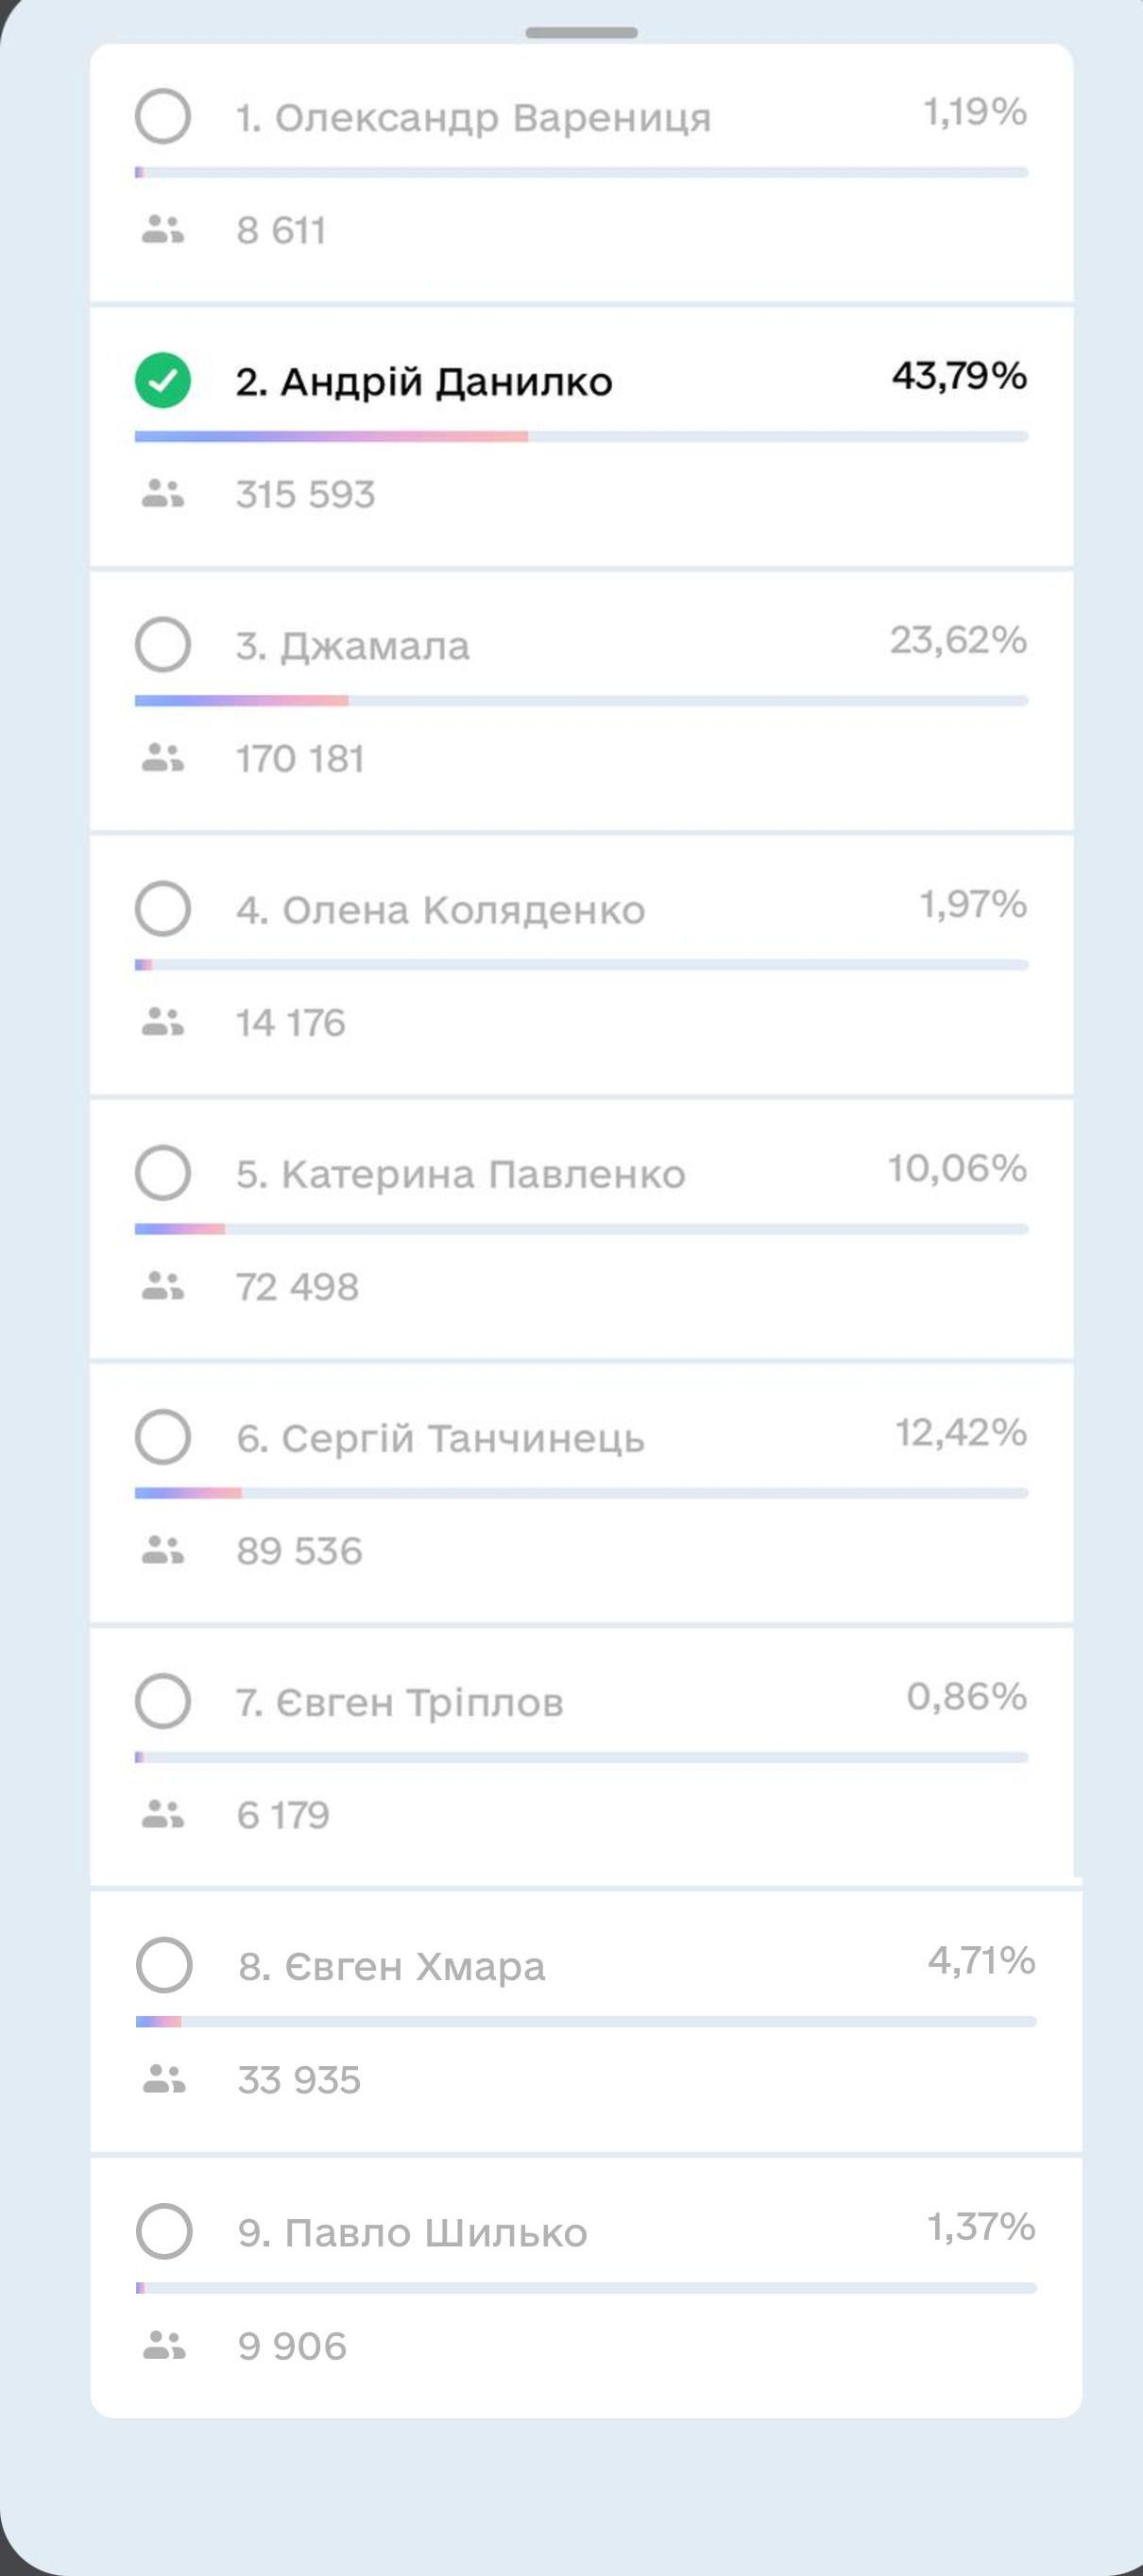
Task: Tap the Павло Шилько candidate name
Action: pyautogui.click(x=412, y=2232)
